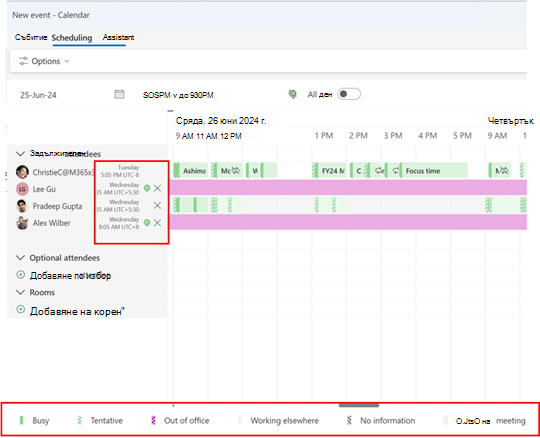Click the add room plus icon
The height and width of the screenshot is (438, 540).
click(x=21, y=309)
